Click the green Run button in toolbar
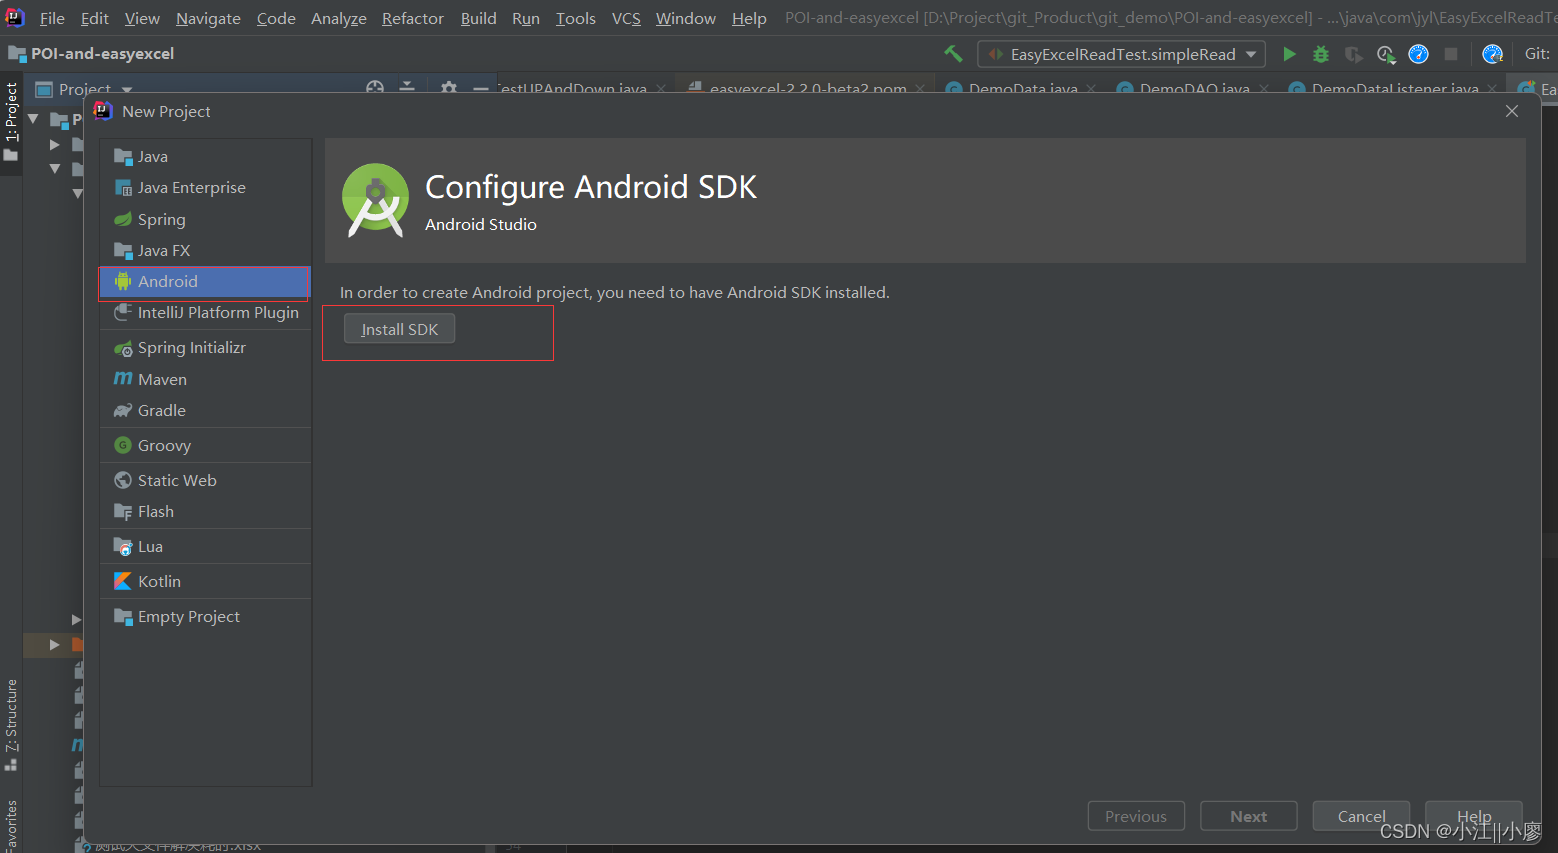Screen dimensions: 1558x853 [x=1289, y=54]
